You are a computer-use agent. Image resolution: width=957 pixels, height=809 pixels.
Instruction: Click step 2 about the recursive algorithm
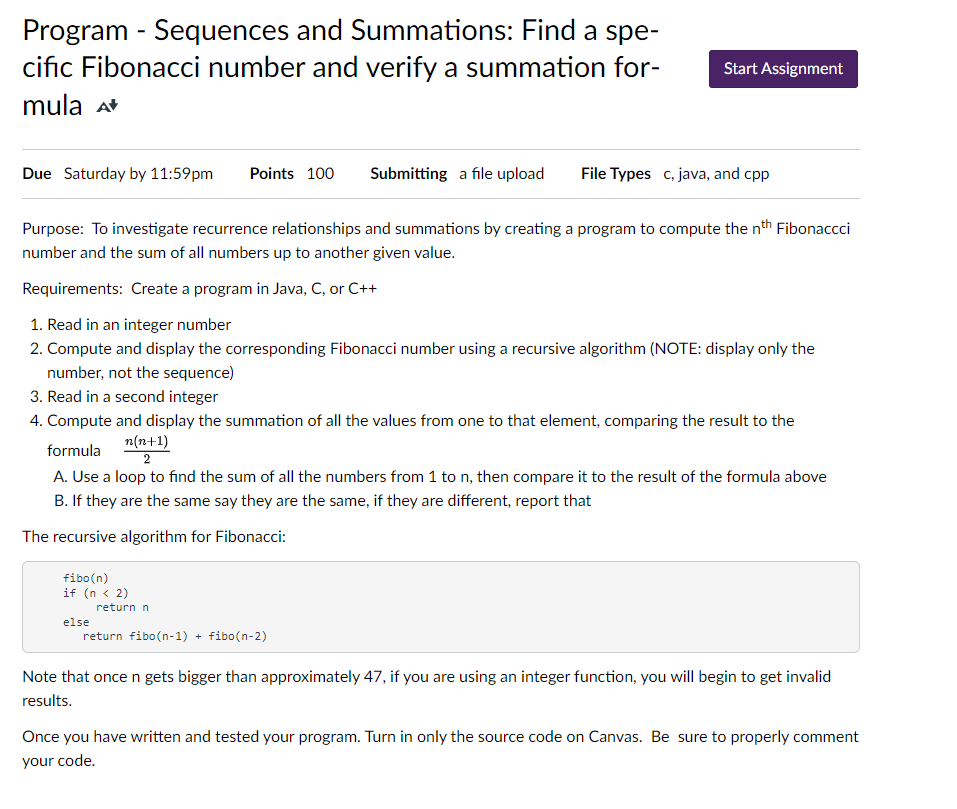(430, 348)
